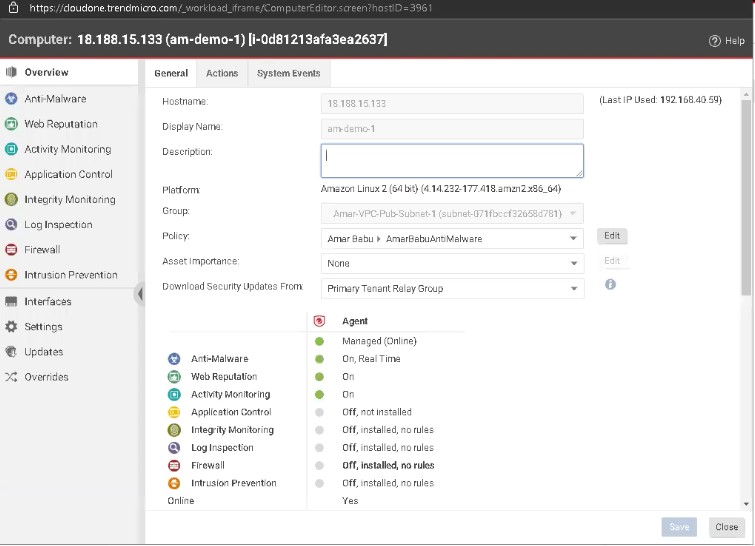The width and height of the screenshot is (755, 546).
Task: Click the Overrides shuffle icon in sidebar
Action: [x=11, y=377]
